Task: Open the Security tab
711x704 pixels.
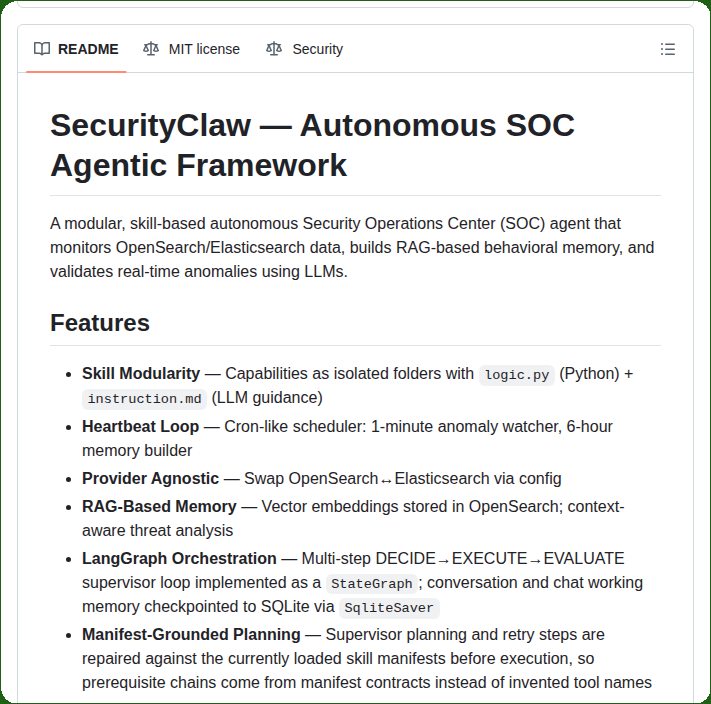Action: coord(304,49)
